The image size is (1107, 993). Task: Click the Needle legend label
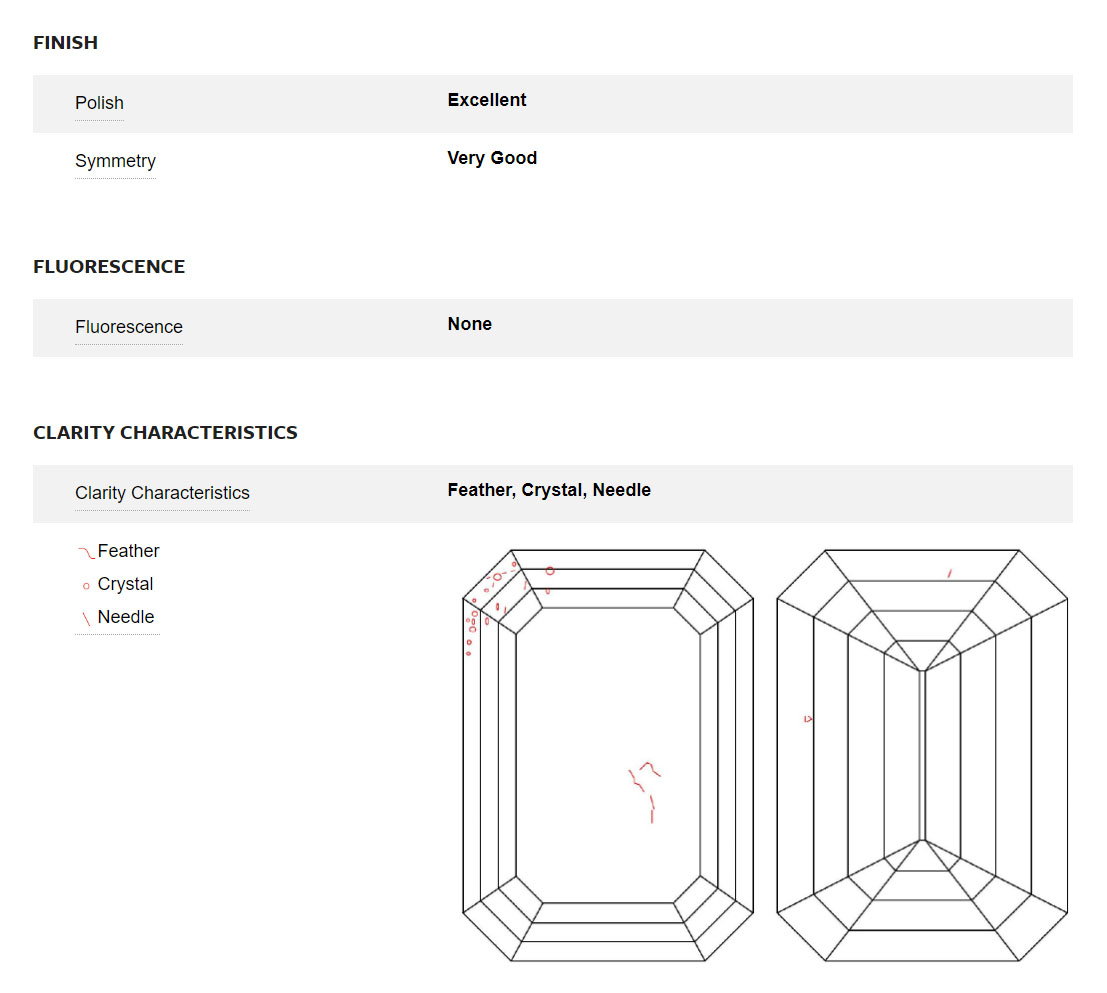click(x=126, y=617)
